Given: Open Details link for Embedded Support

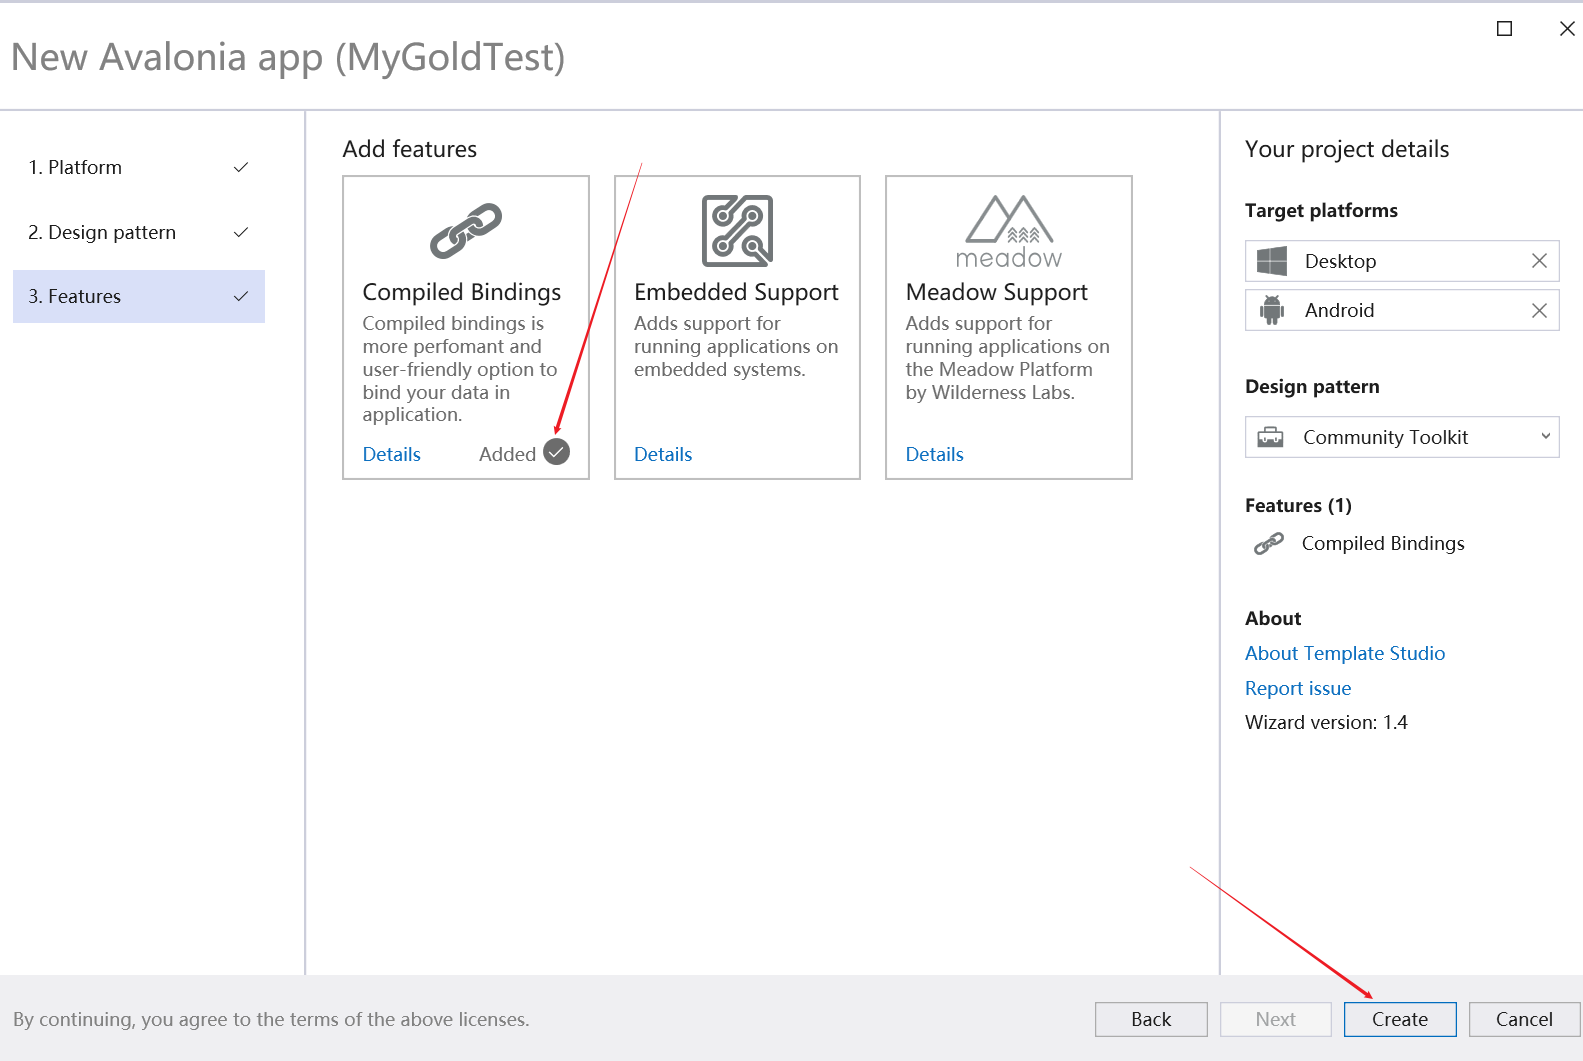Looking at the screenshot, I should (x=662, y=454).
